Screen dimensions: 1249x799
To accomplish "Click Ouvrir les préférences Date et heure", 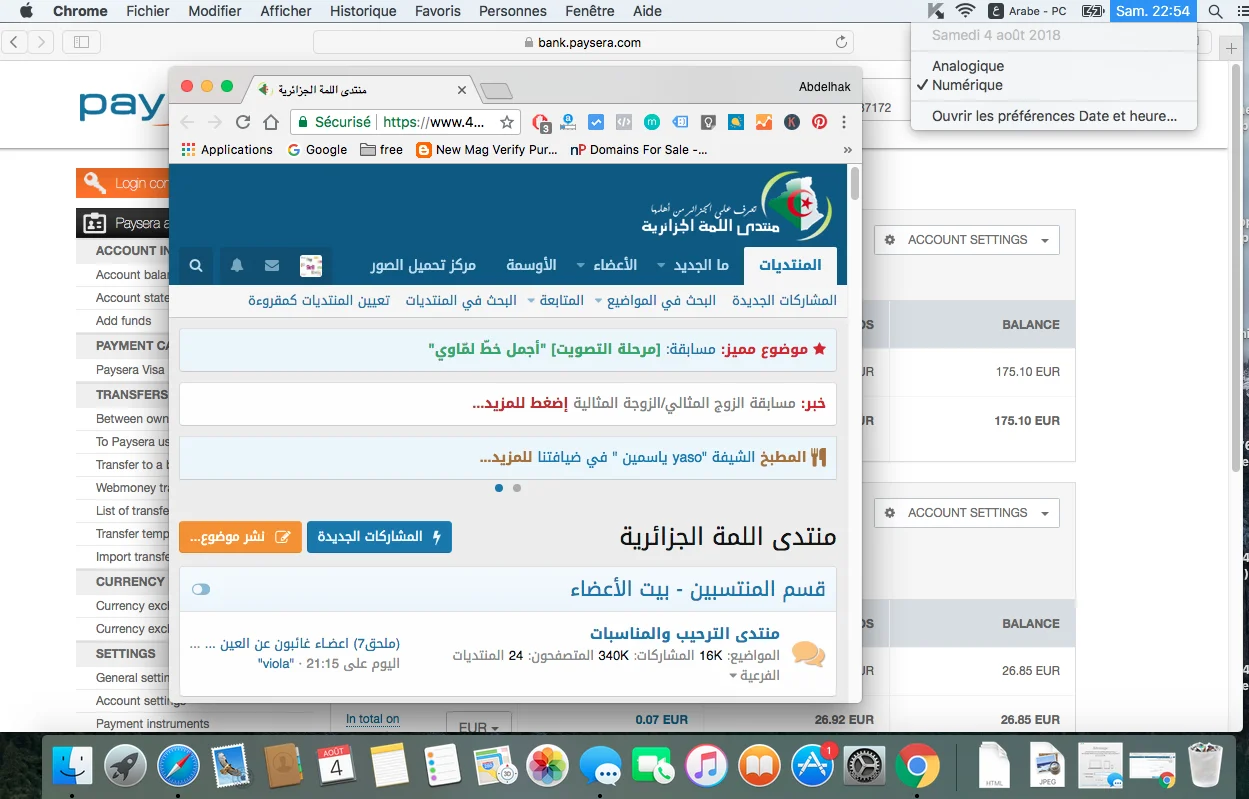I will 1054,116.
